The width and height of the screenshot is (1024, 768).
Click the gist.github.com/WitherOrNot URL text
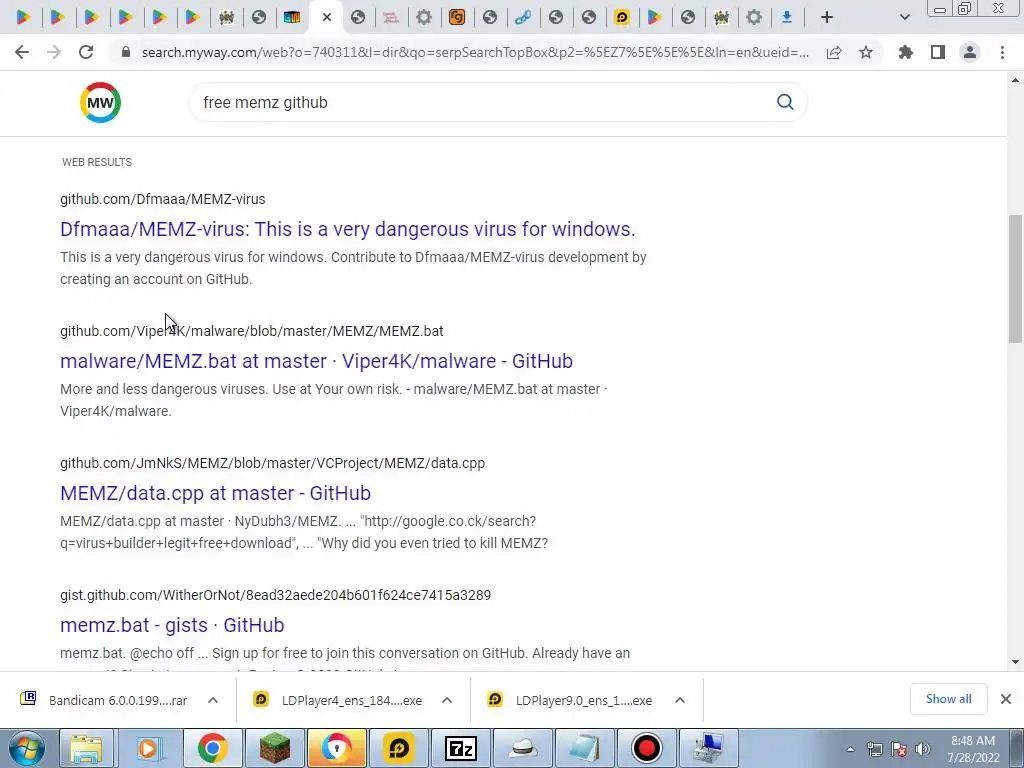coord(275,595)
